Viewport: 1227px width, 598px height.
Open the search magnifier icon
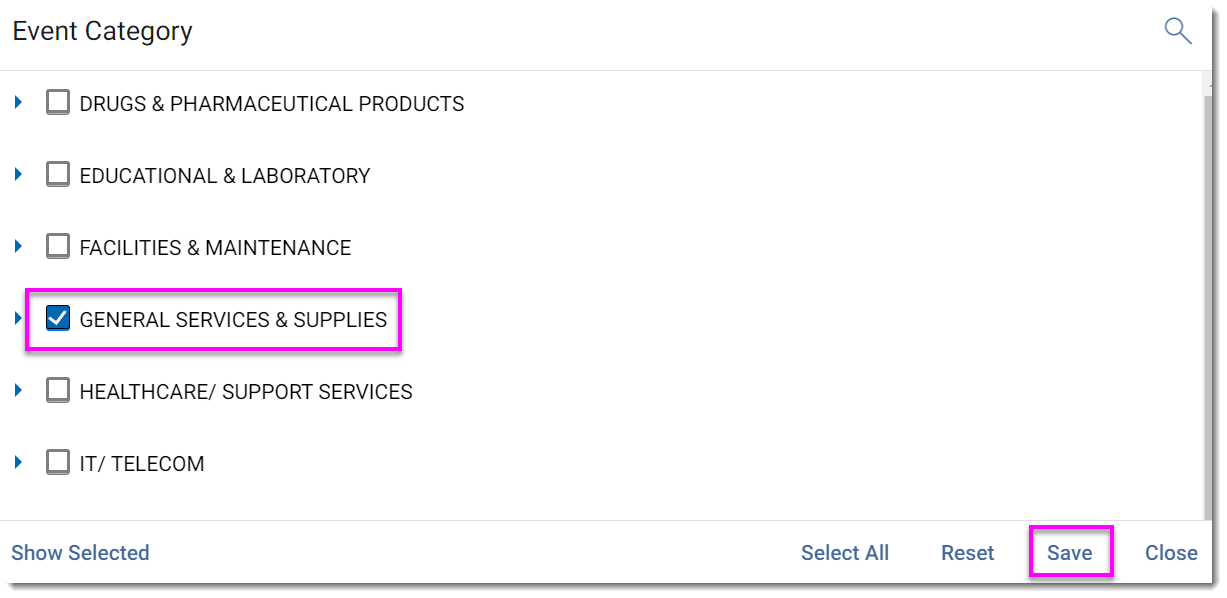pyautogui.click(x=1178, y=31)
